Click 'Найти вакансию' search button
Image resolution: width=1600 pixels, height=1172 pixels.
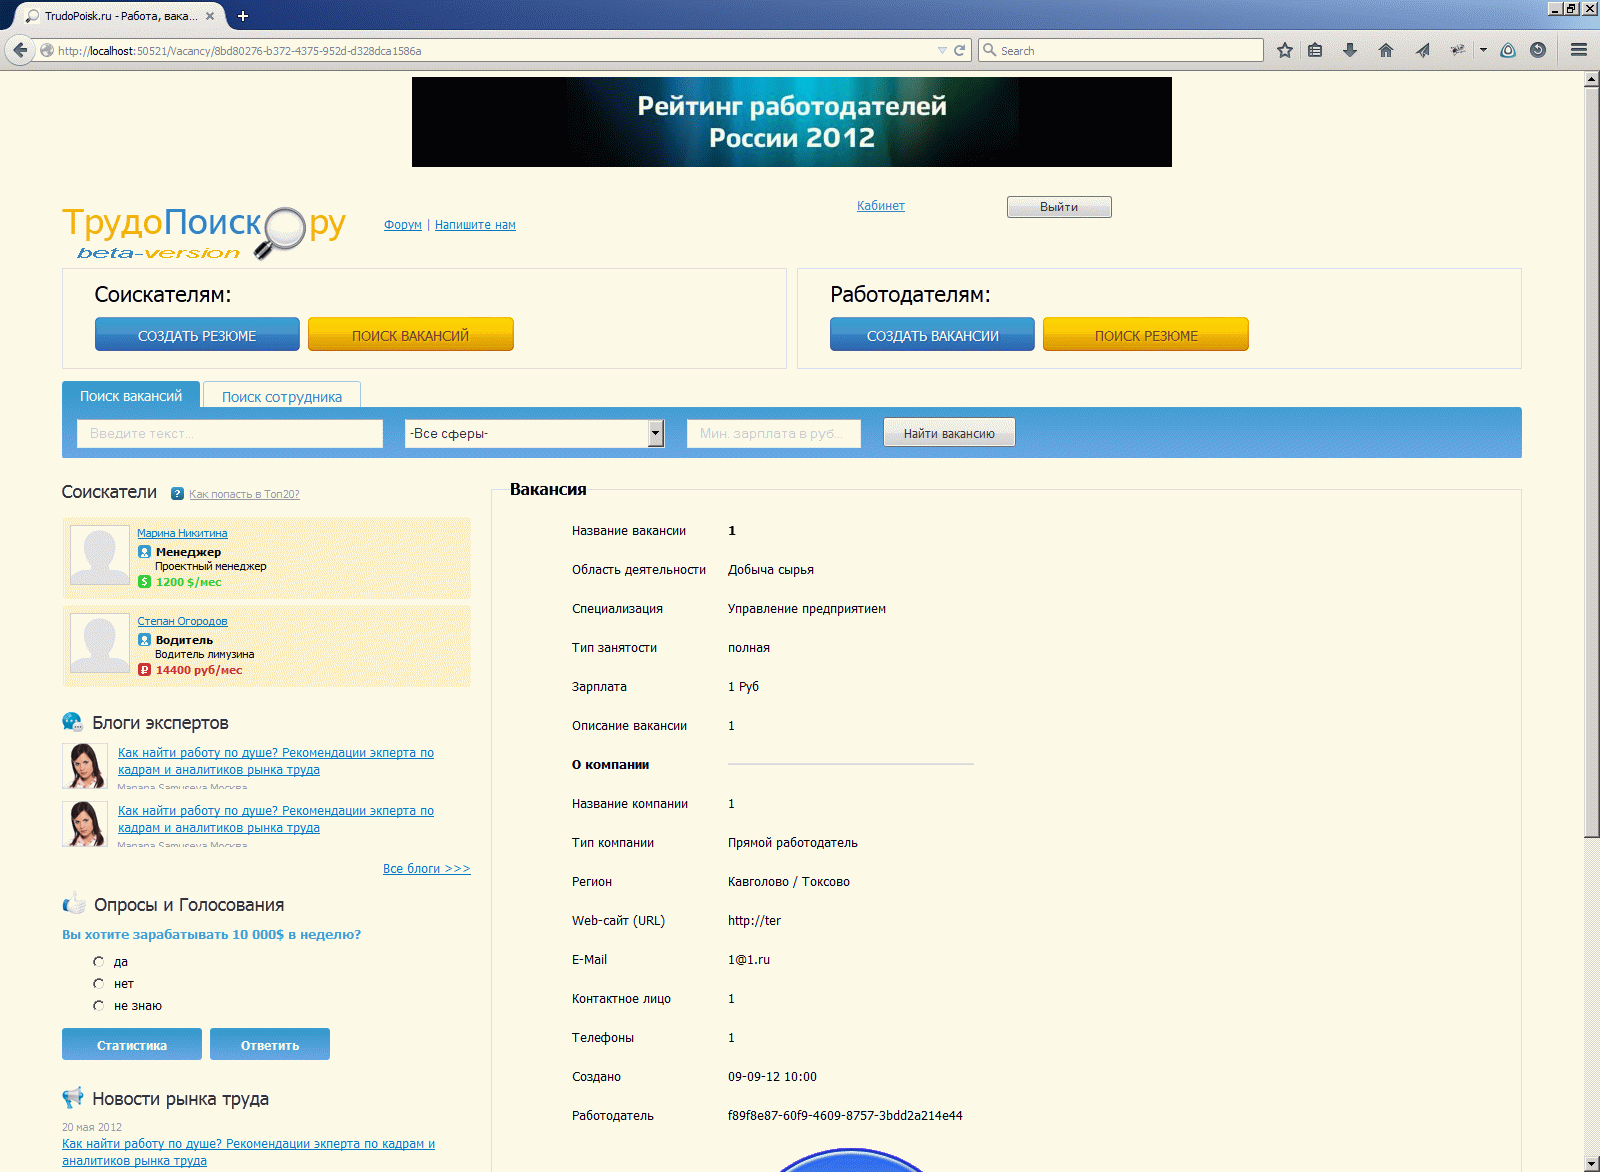pos(949,433)
